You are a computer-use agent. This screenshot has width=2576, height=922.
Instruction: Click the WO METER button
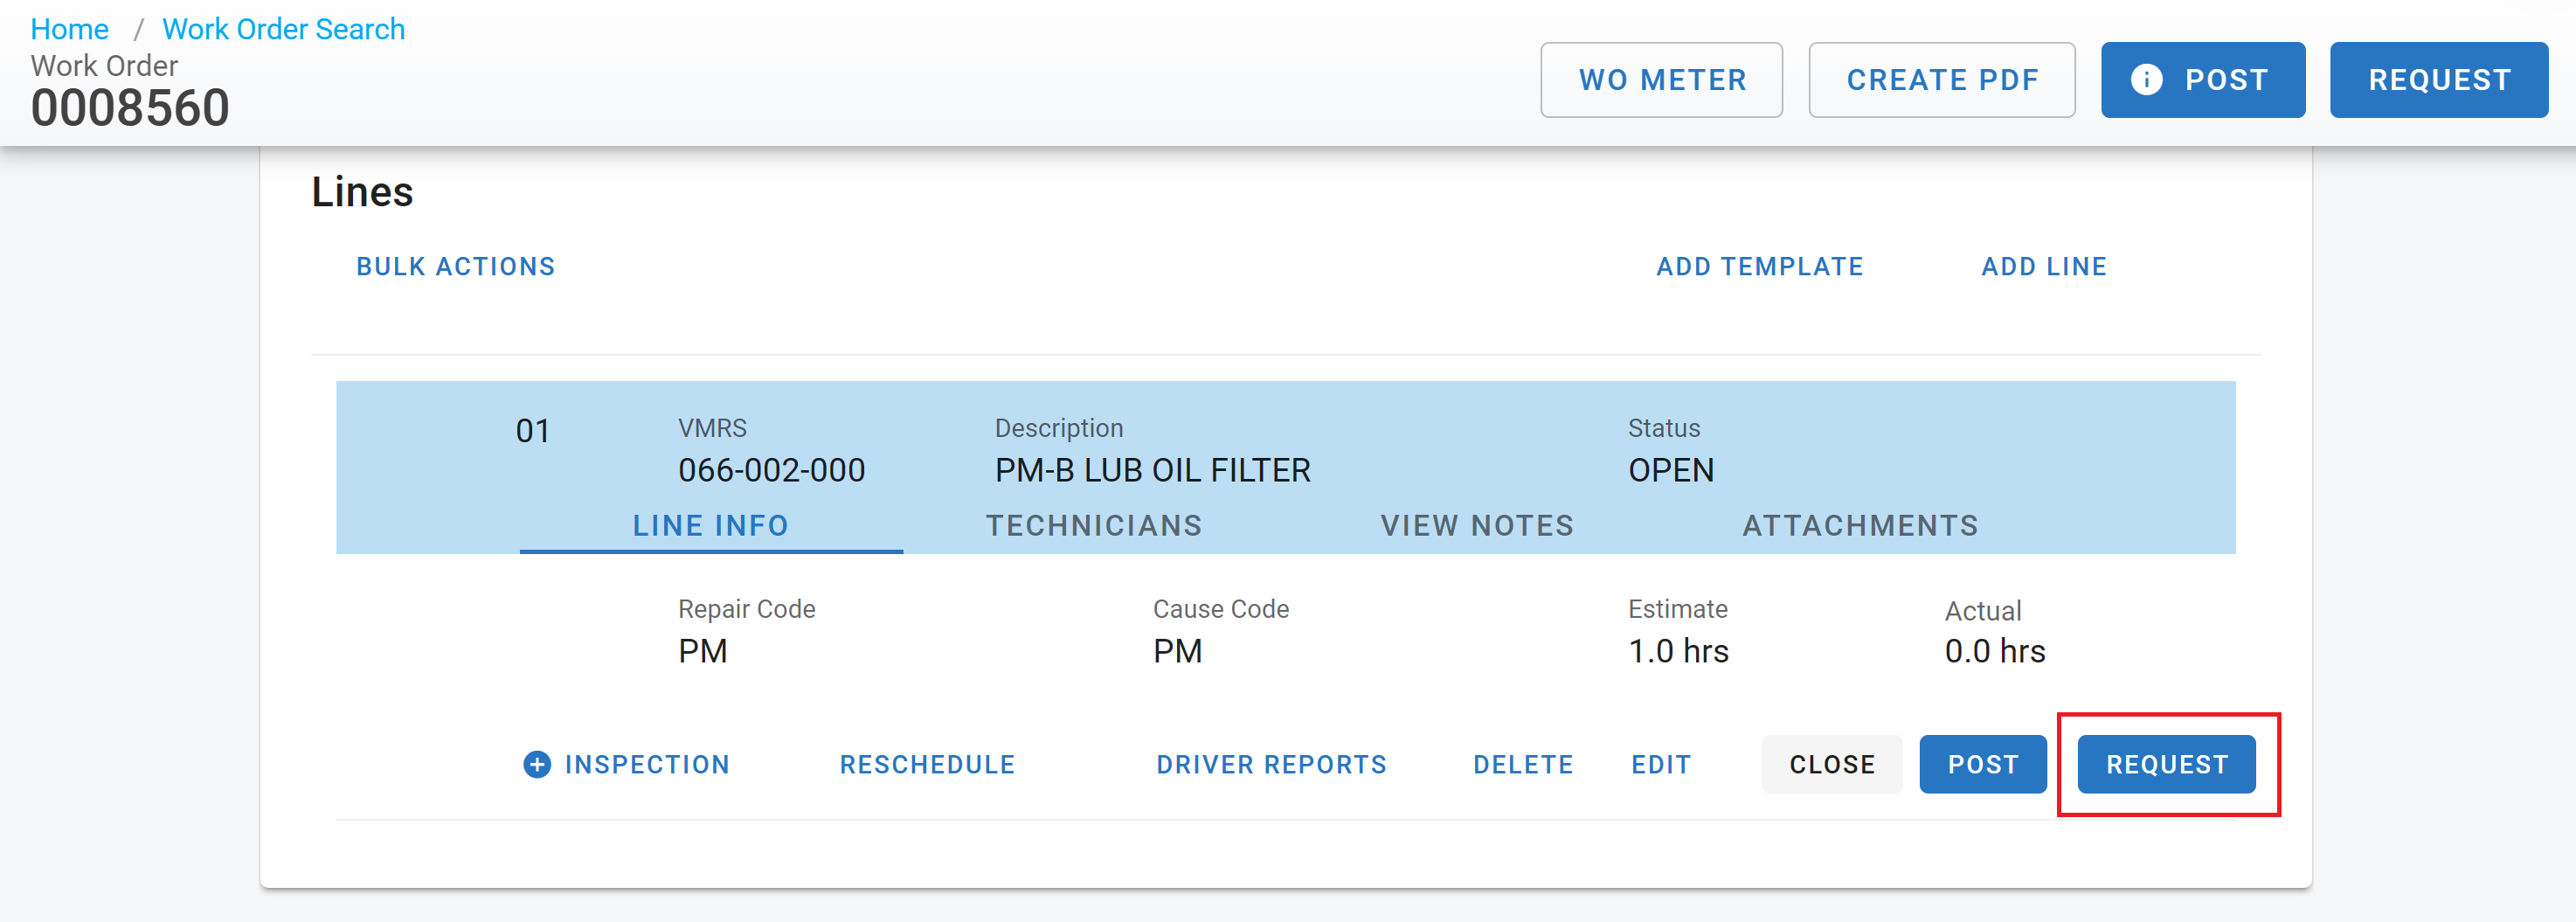coord(1661,79)
